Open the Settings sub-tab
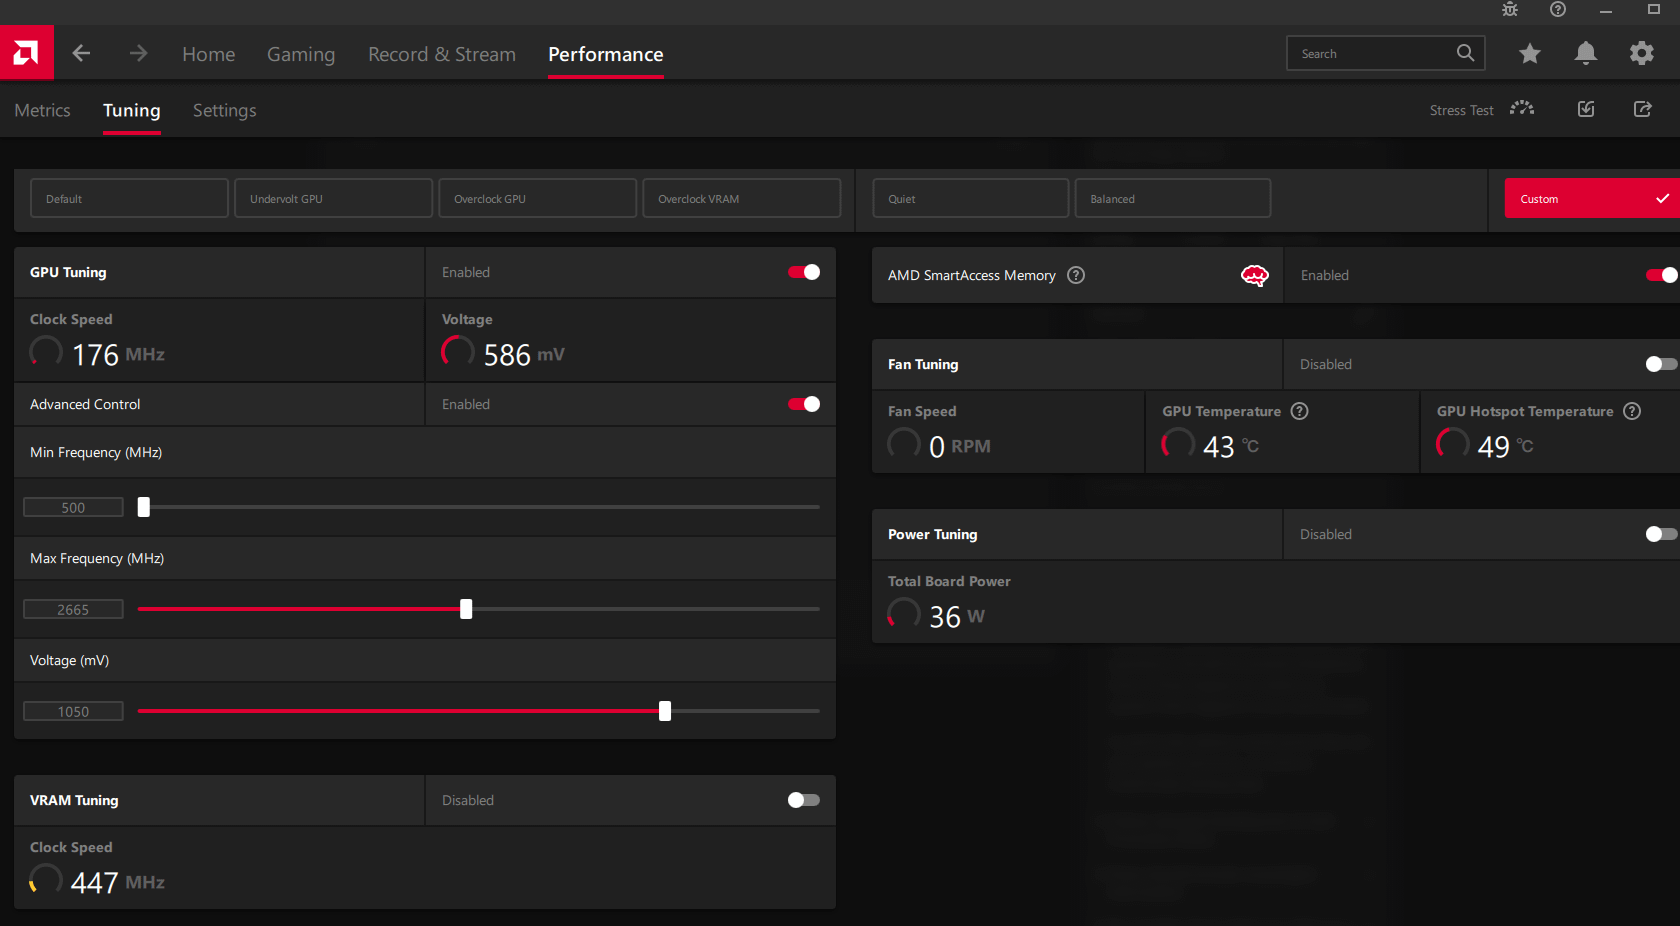 [x=225, y=110]
